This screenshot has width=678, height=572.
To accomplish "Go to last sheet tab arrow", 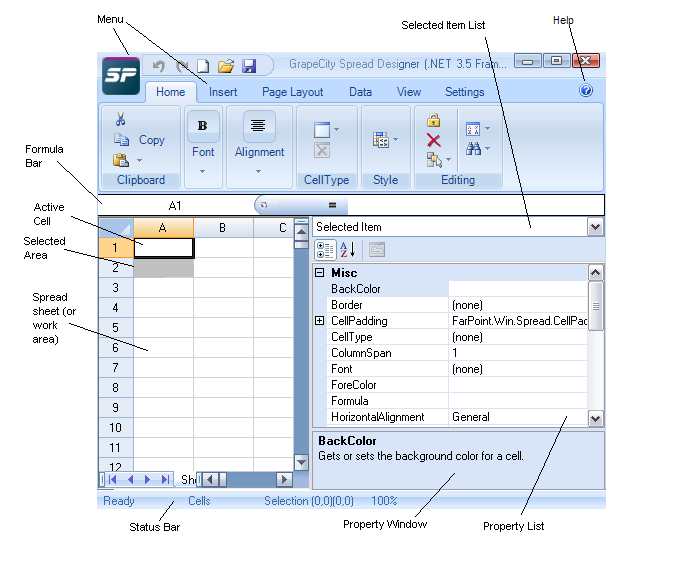I will click(165, 479).
